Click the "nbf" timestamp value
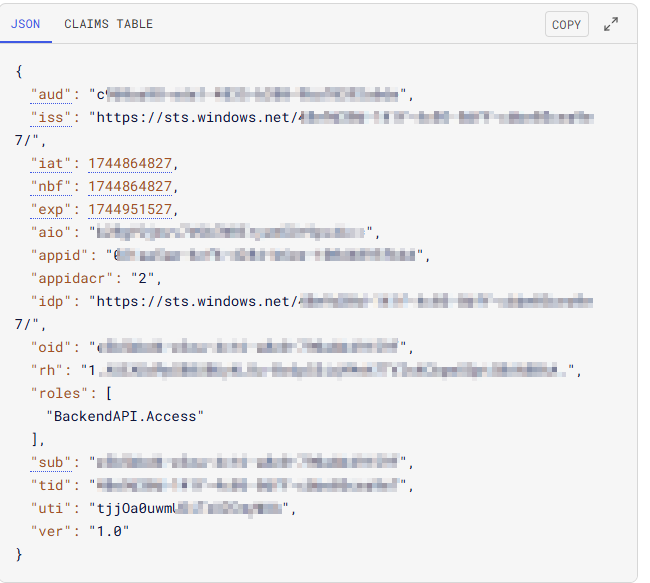 131,187
